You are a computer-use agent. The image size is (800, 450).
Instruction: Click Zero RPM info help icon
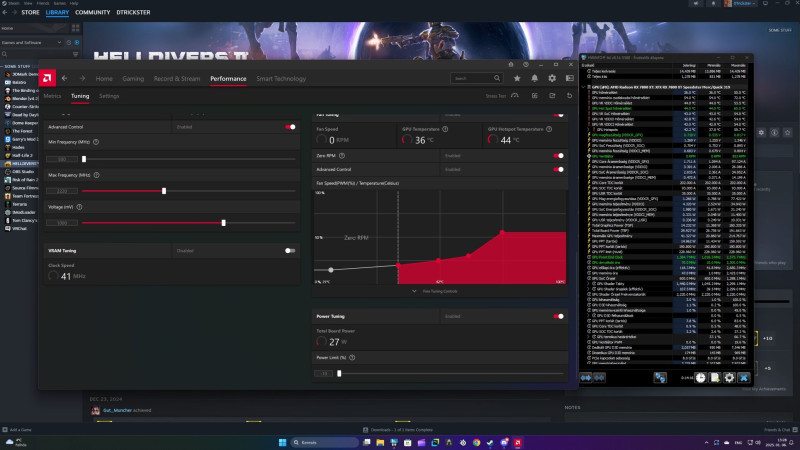(342, 156)
